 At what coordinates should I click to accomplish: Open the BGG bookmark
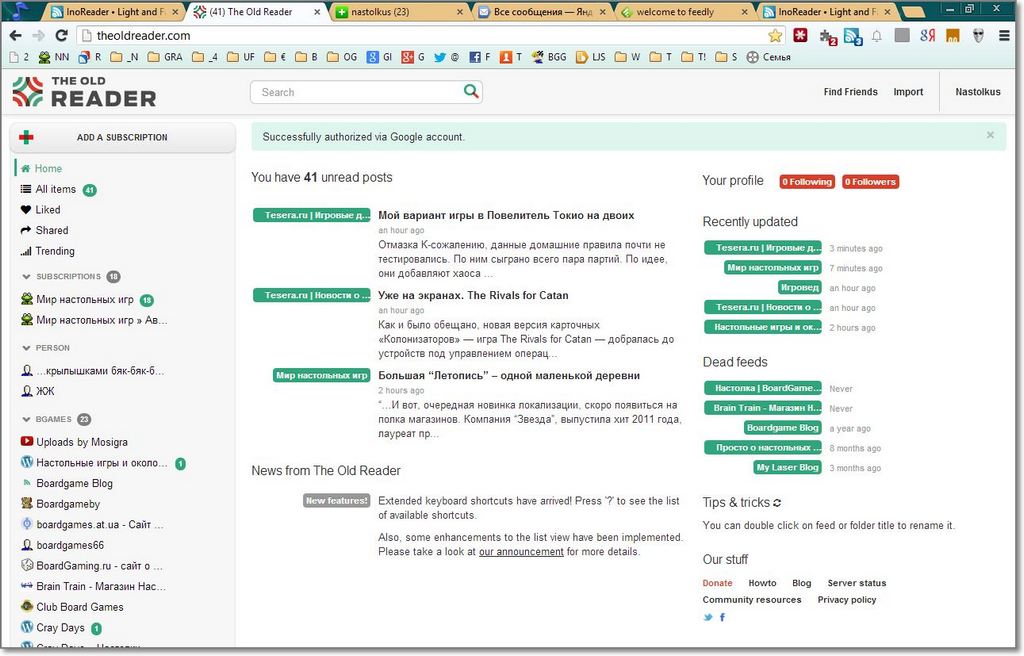click(x=549, y=57)
